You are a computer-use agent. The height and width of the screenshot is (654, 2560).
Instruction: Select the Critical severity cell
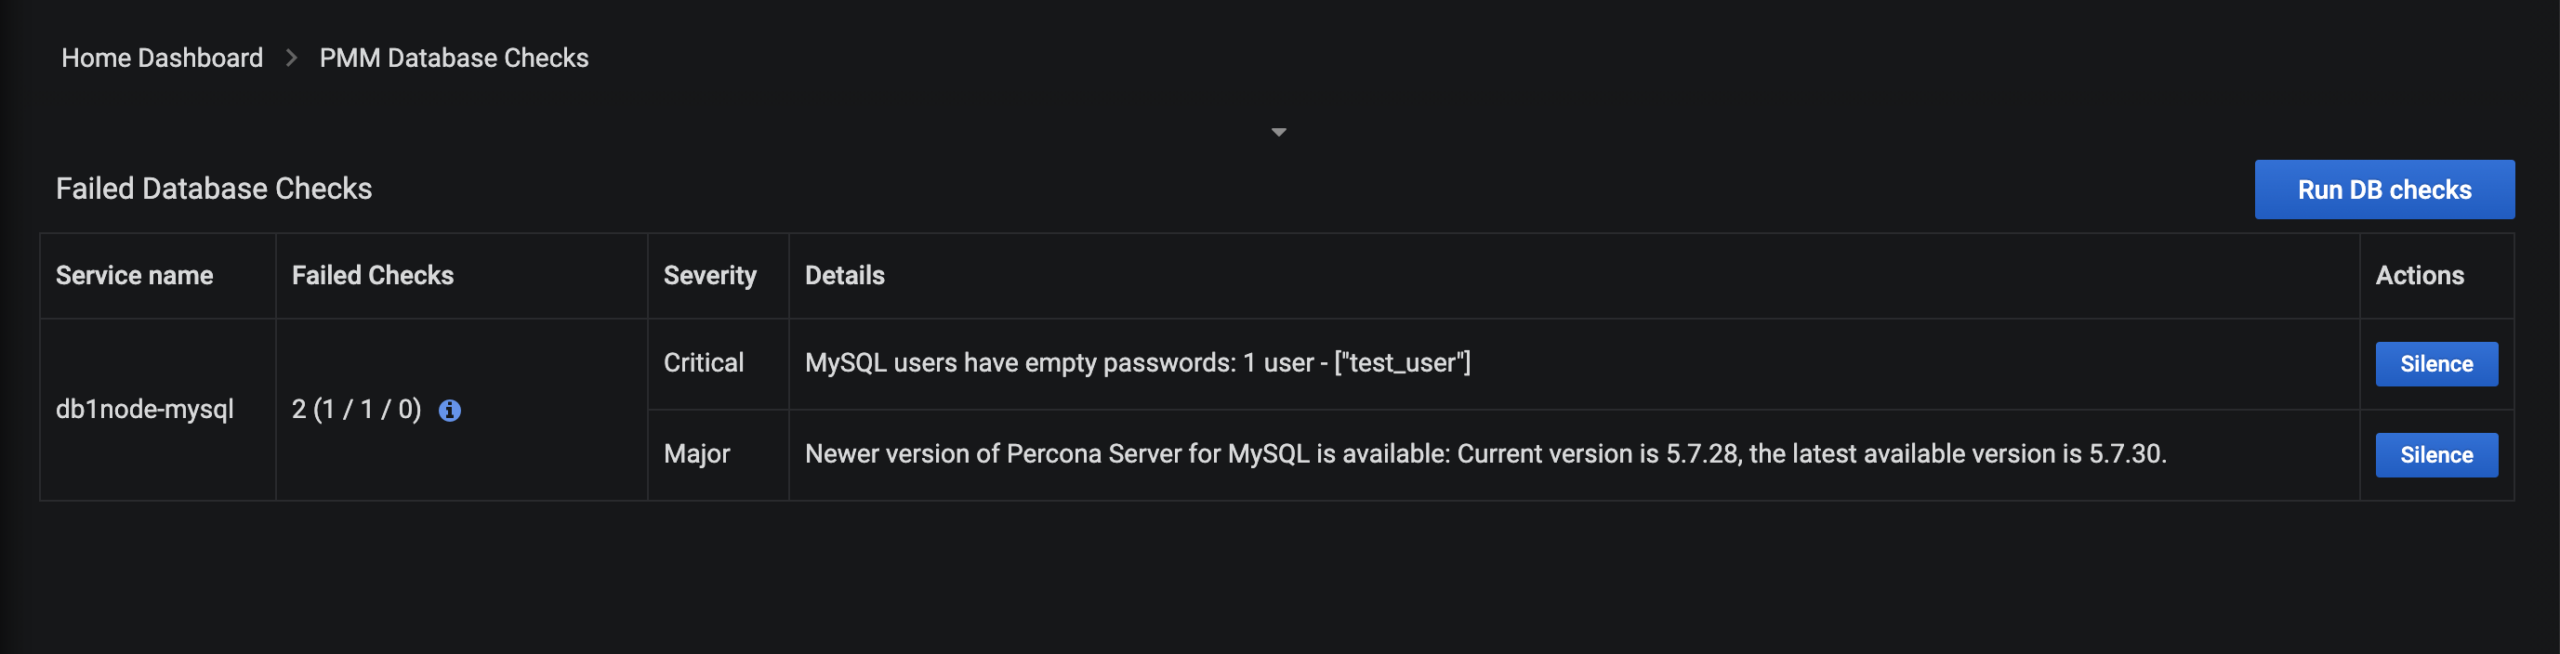coord(704,363)
